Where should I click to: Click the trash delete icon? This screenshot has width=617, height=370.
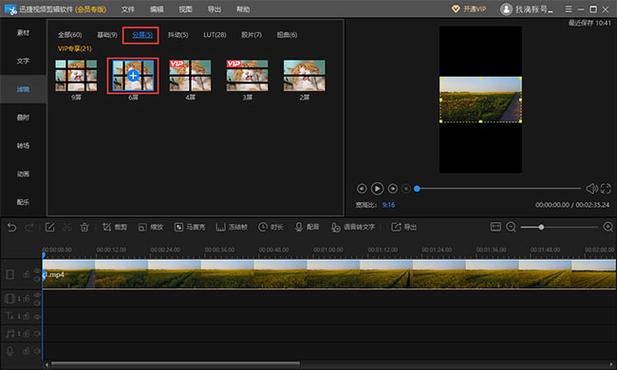point(84,227)
